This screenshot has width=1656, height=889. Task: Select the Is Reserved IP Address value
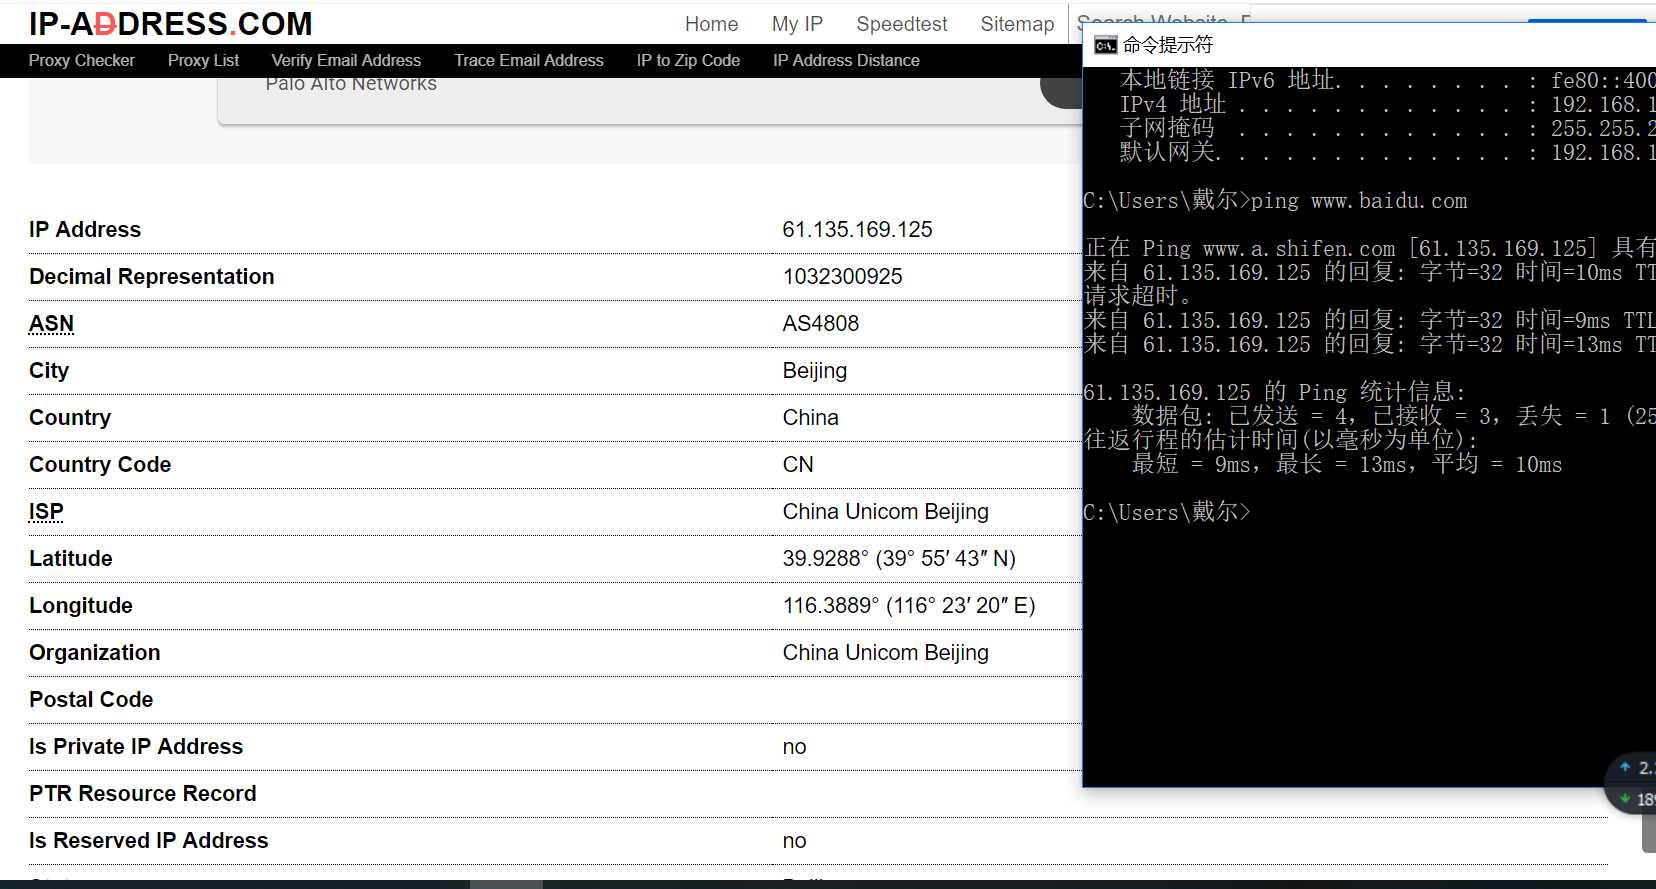point(794,840)
